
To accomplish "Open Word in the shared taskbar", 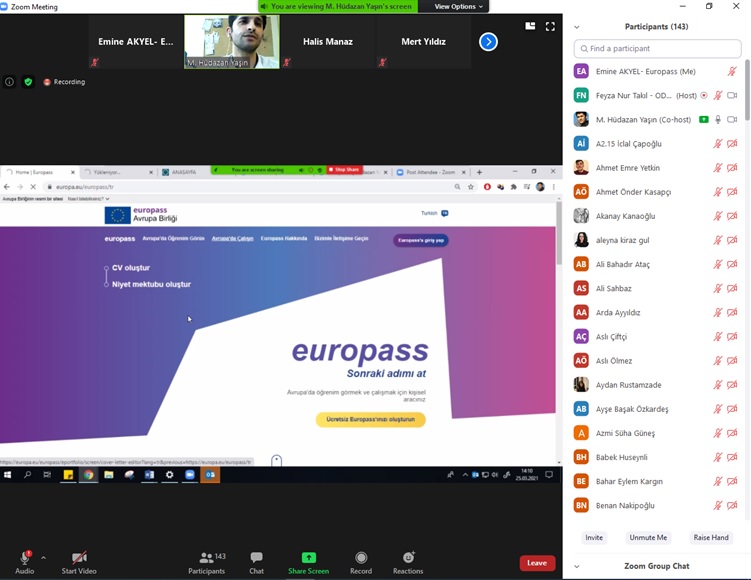I will coord(149,475).
